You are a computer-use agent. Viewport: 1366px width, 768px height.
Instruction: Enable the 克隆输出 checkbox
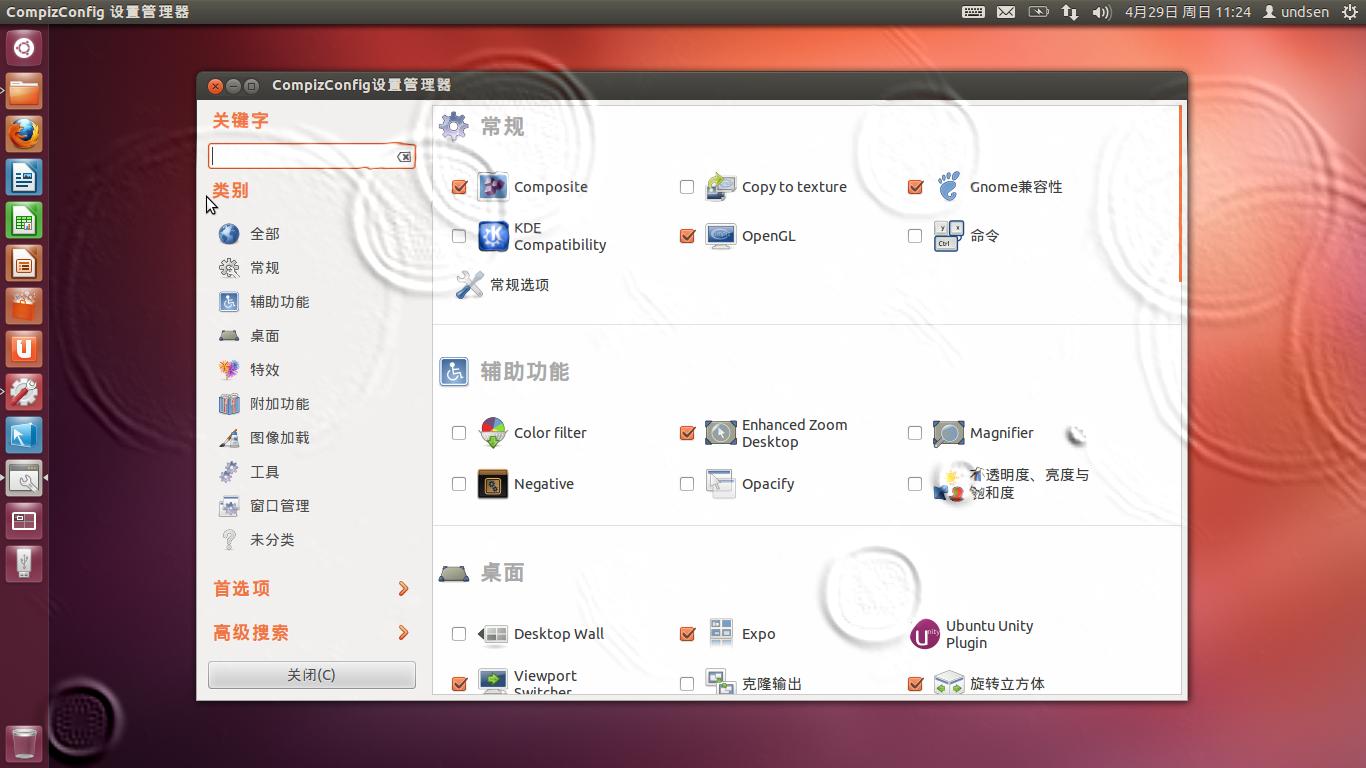[687, 684]
